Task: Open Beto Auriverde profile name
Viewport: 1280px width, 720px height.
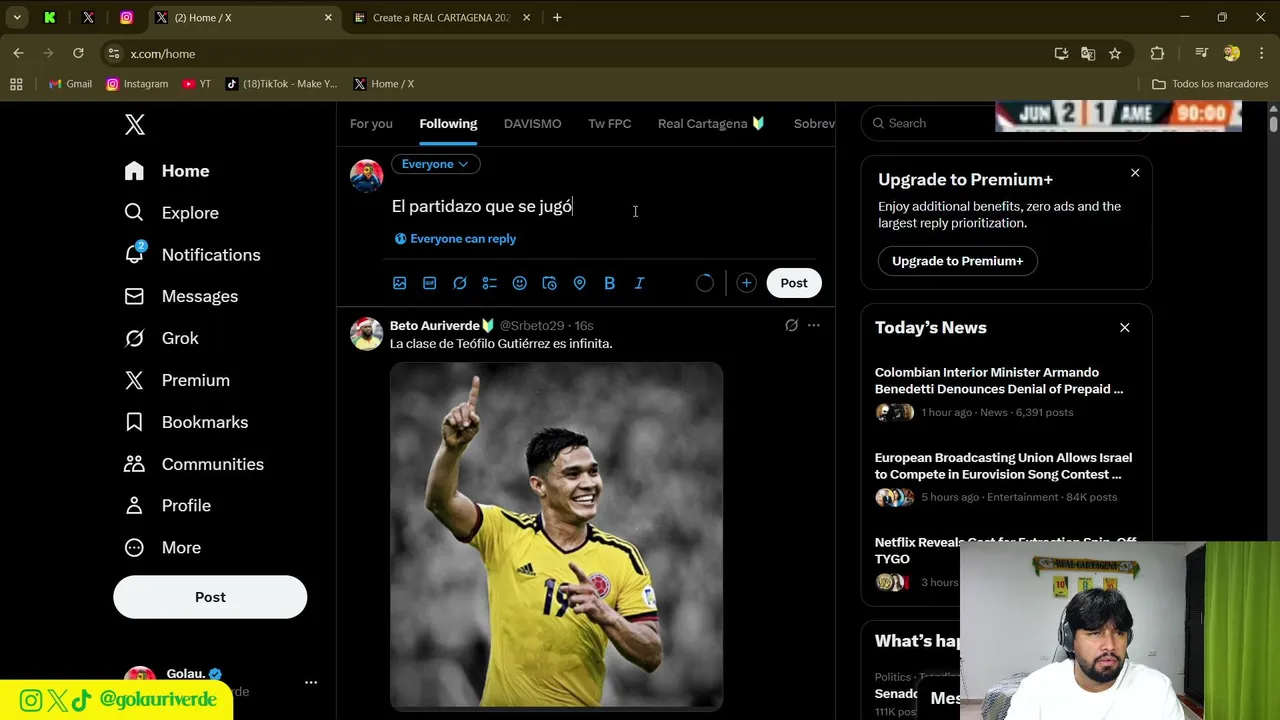Action: point(435,326)
